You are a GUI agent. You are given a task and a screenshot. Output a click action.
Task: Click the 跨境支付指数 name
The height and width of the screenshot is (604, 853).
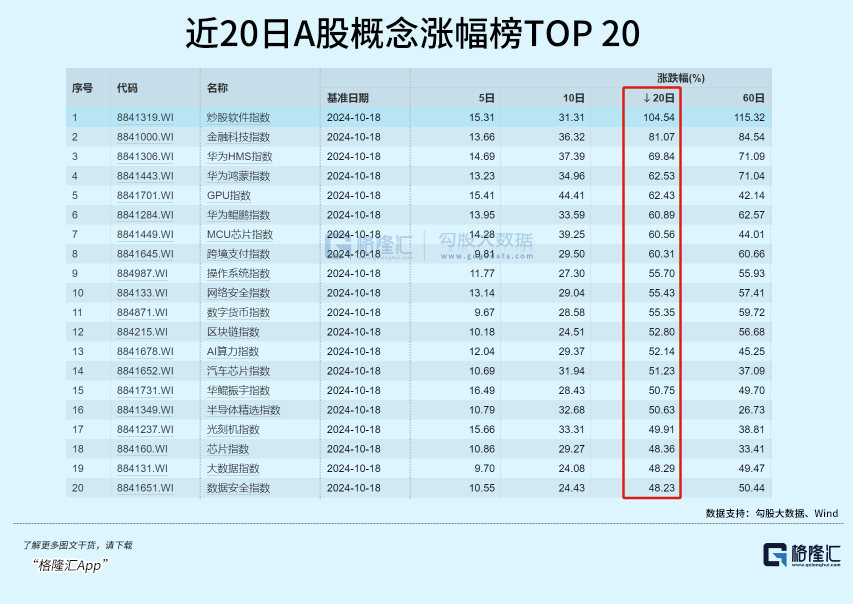coord(238,254)
